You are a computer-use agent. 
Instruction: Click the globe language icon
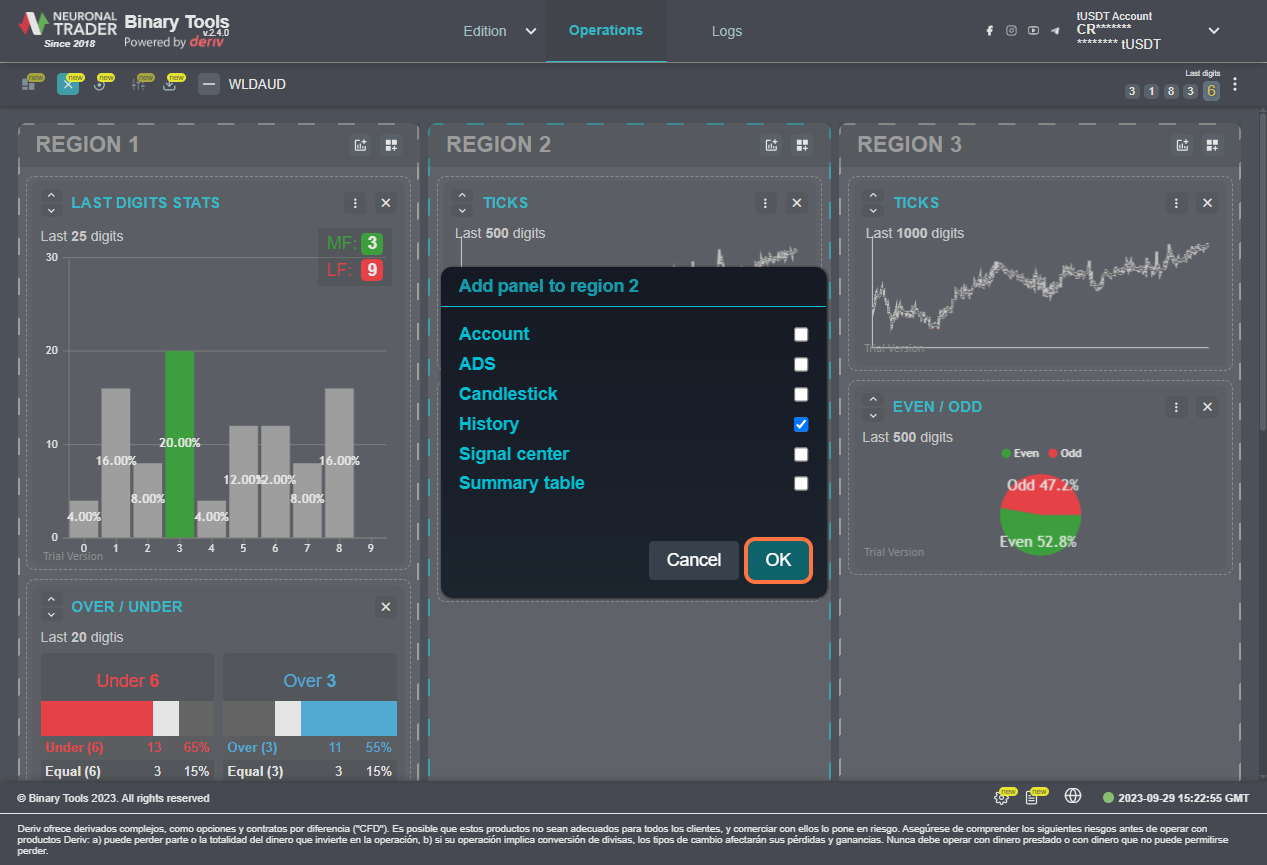1073,797
